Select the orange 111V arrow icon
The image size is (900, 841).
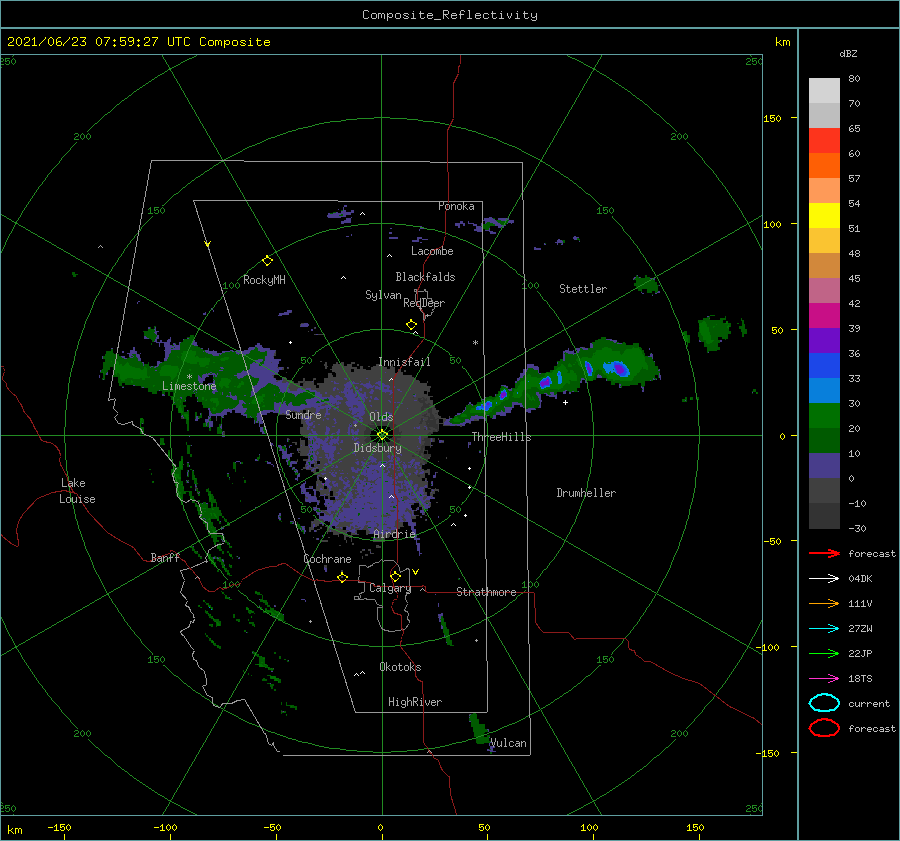(x=824, y=603)
